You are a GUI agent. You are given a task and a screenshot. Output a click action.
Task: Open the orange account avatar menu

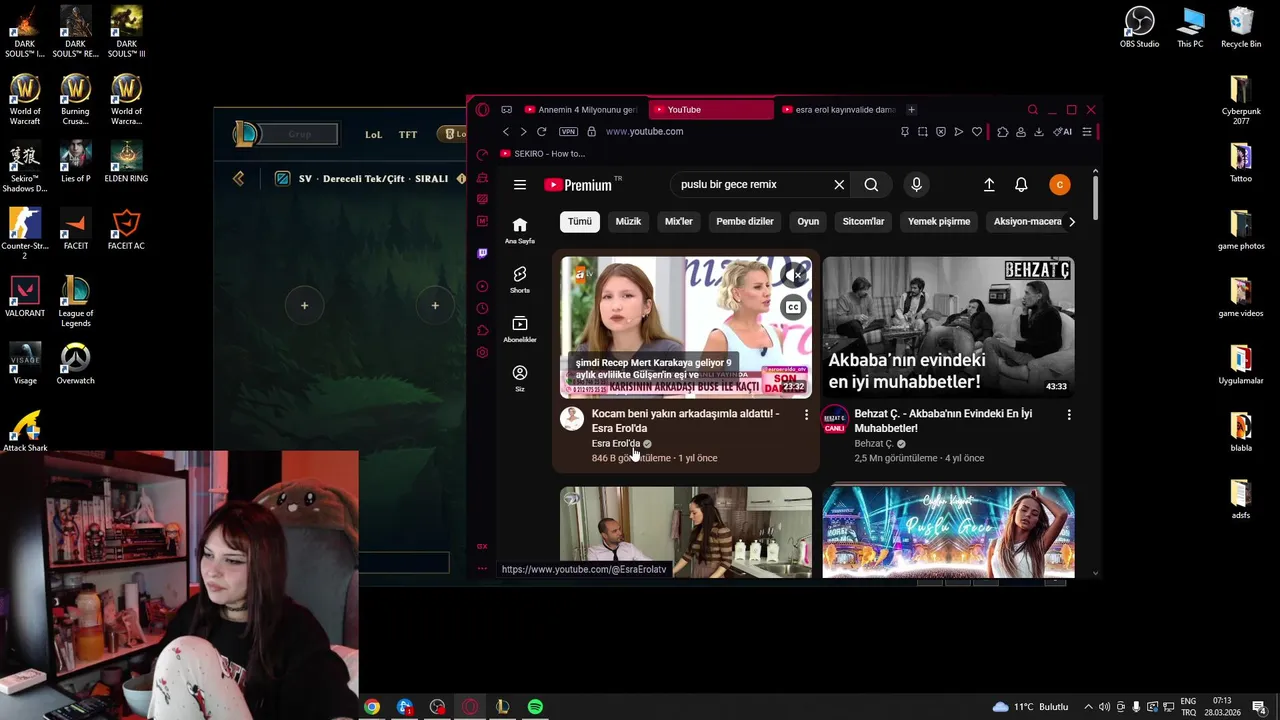point(1060,185)
